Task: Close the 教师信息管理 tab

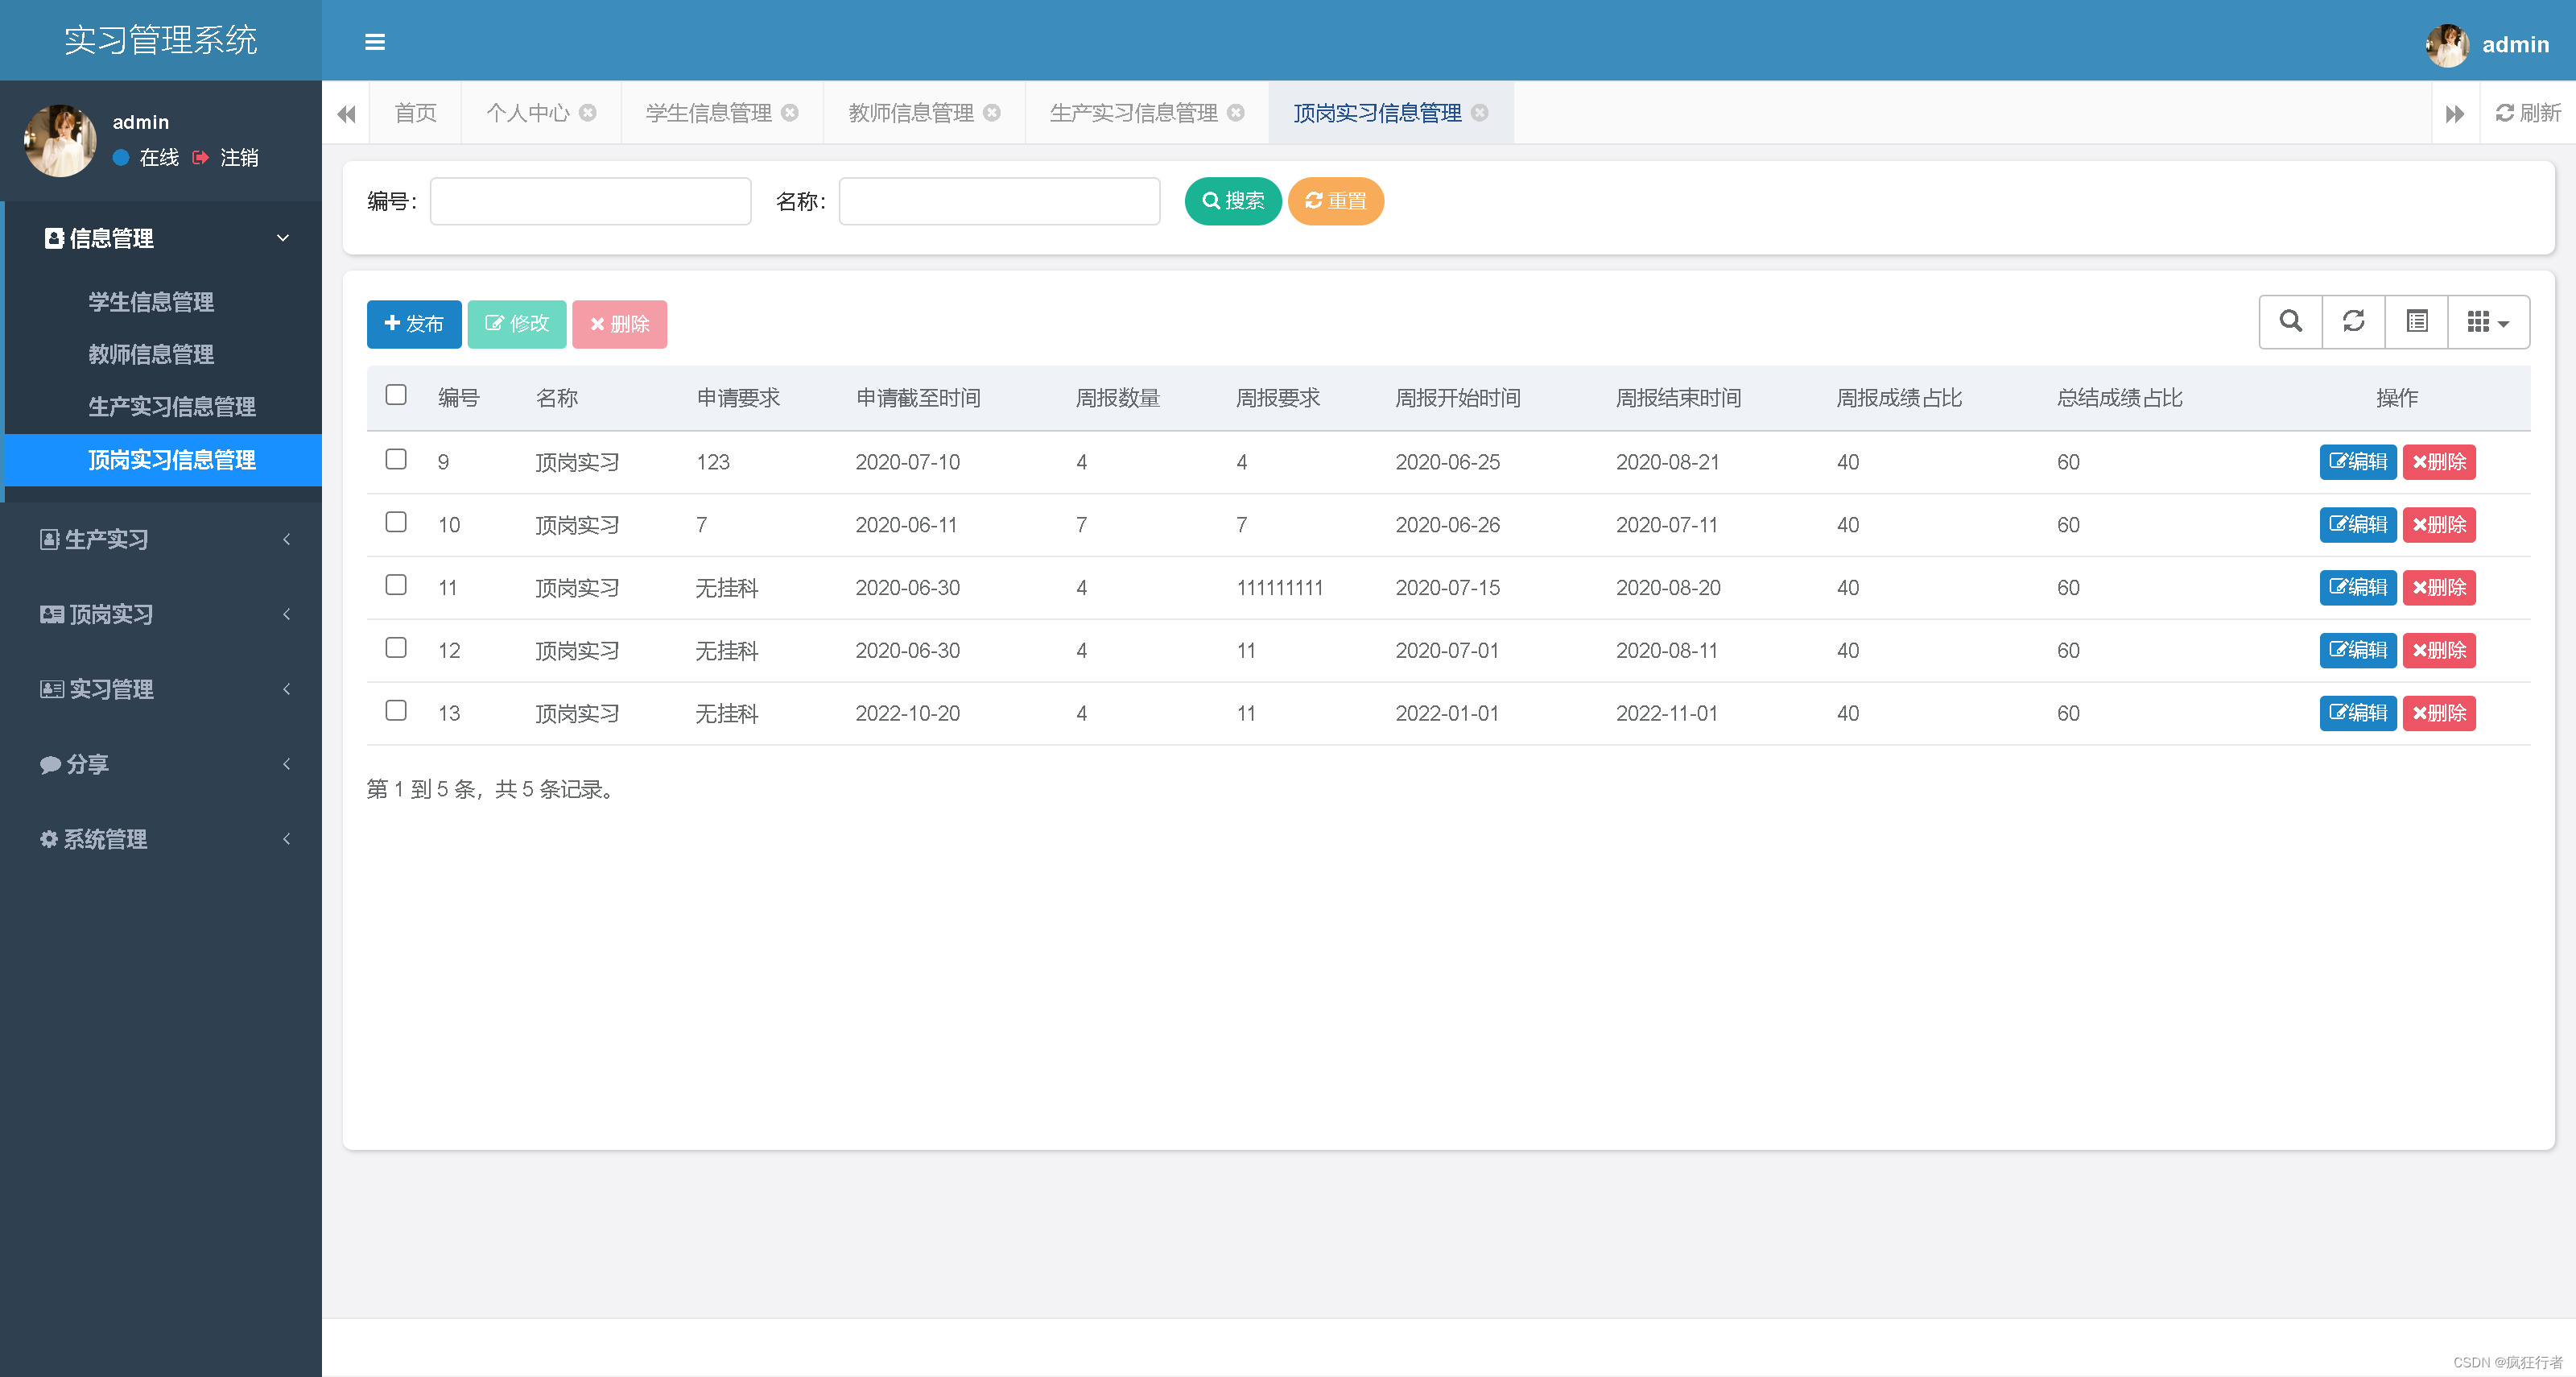Action: click(992, 113)
